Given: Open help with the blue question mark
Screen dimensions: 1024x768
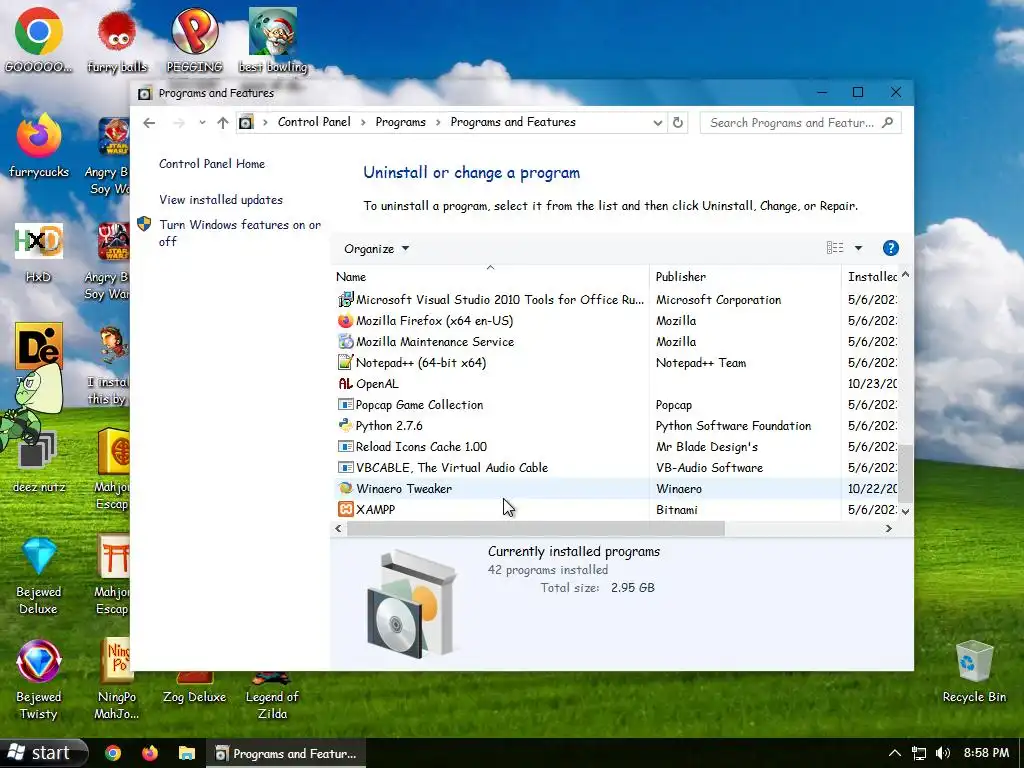Looking at the screenshot, I should [x=890, y=248].
